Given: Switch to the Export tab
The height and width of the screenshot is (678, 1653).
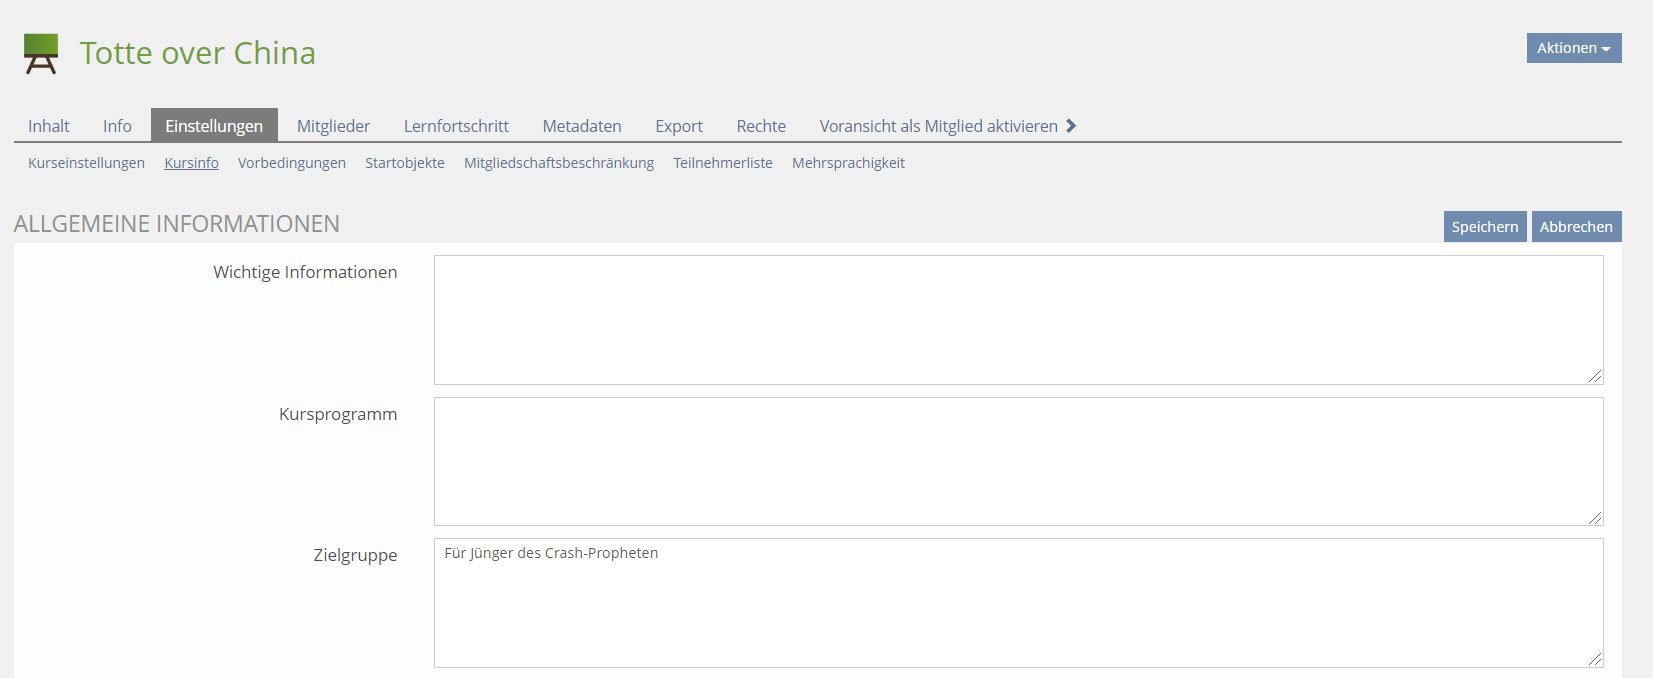Looking at the screenshot, I should (679, 126).
